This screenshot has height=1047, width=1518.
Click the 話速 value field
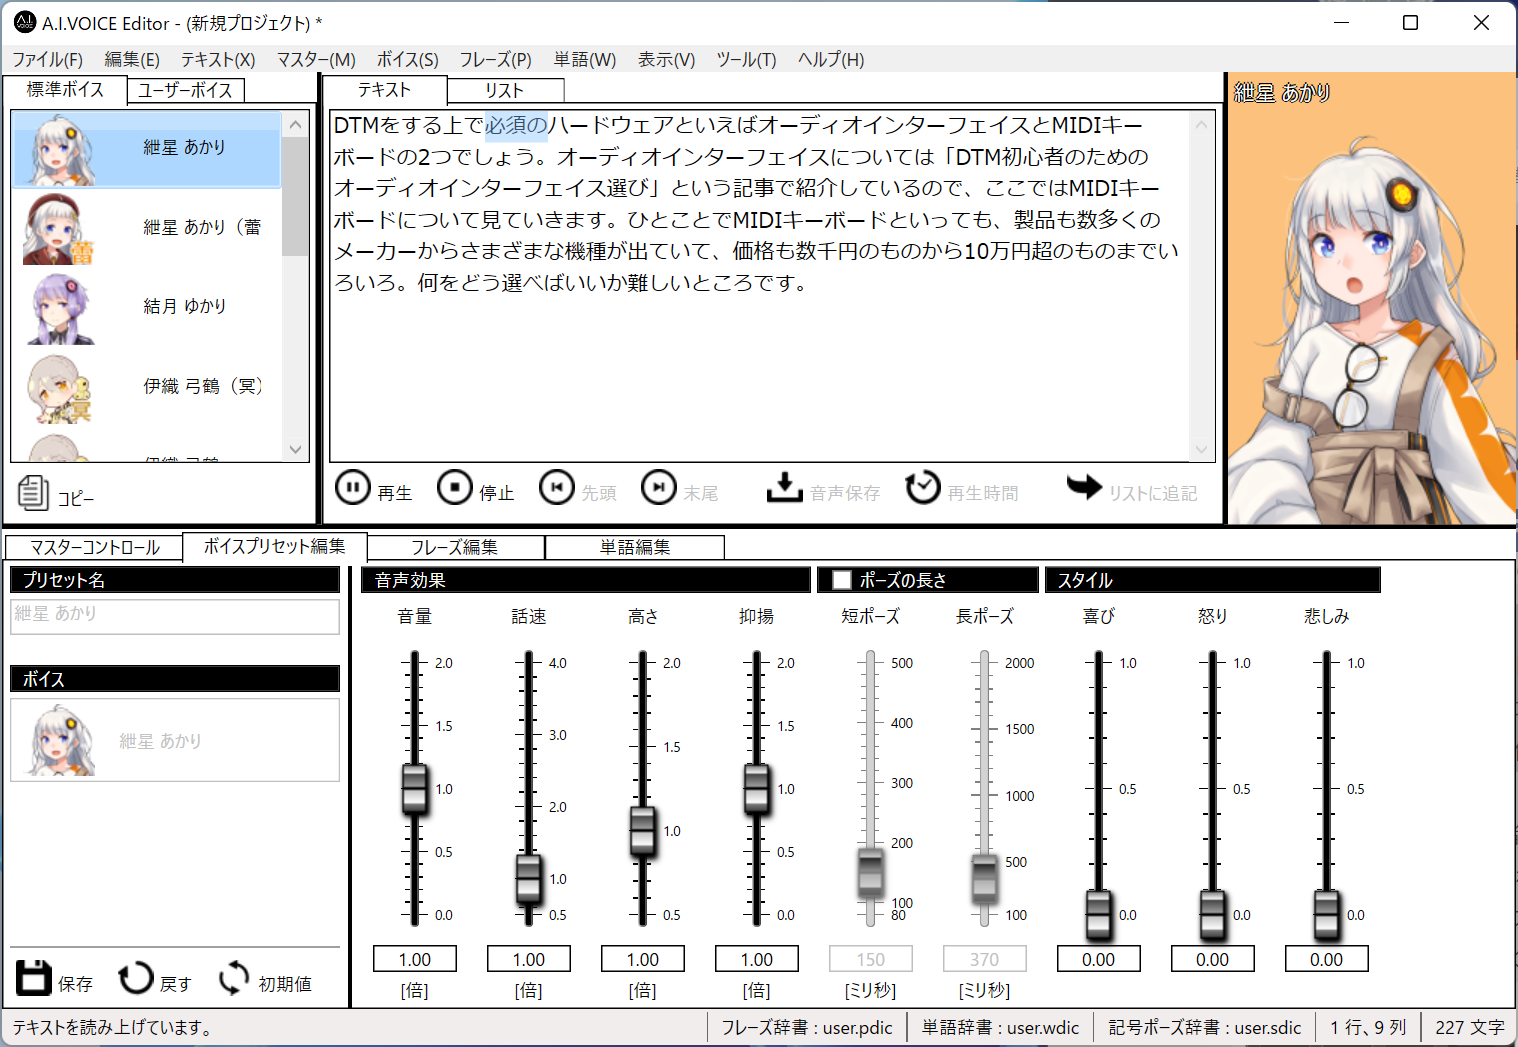(x=529, y=959)
